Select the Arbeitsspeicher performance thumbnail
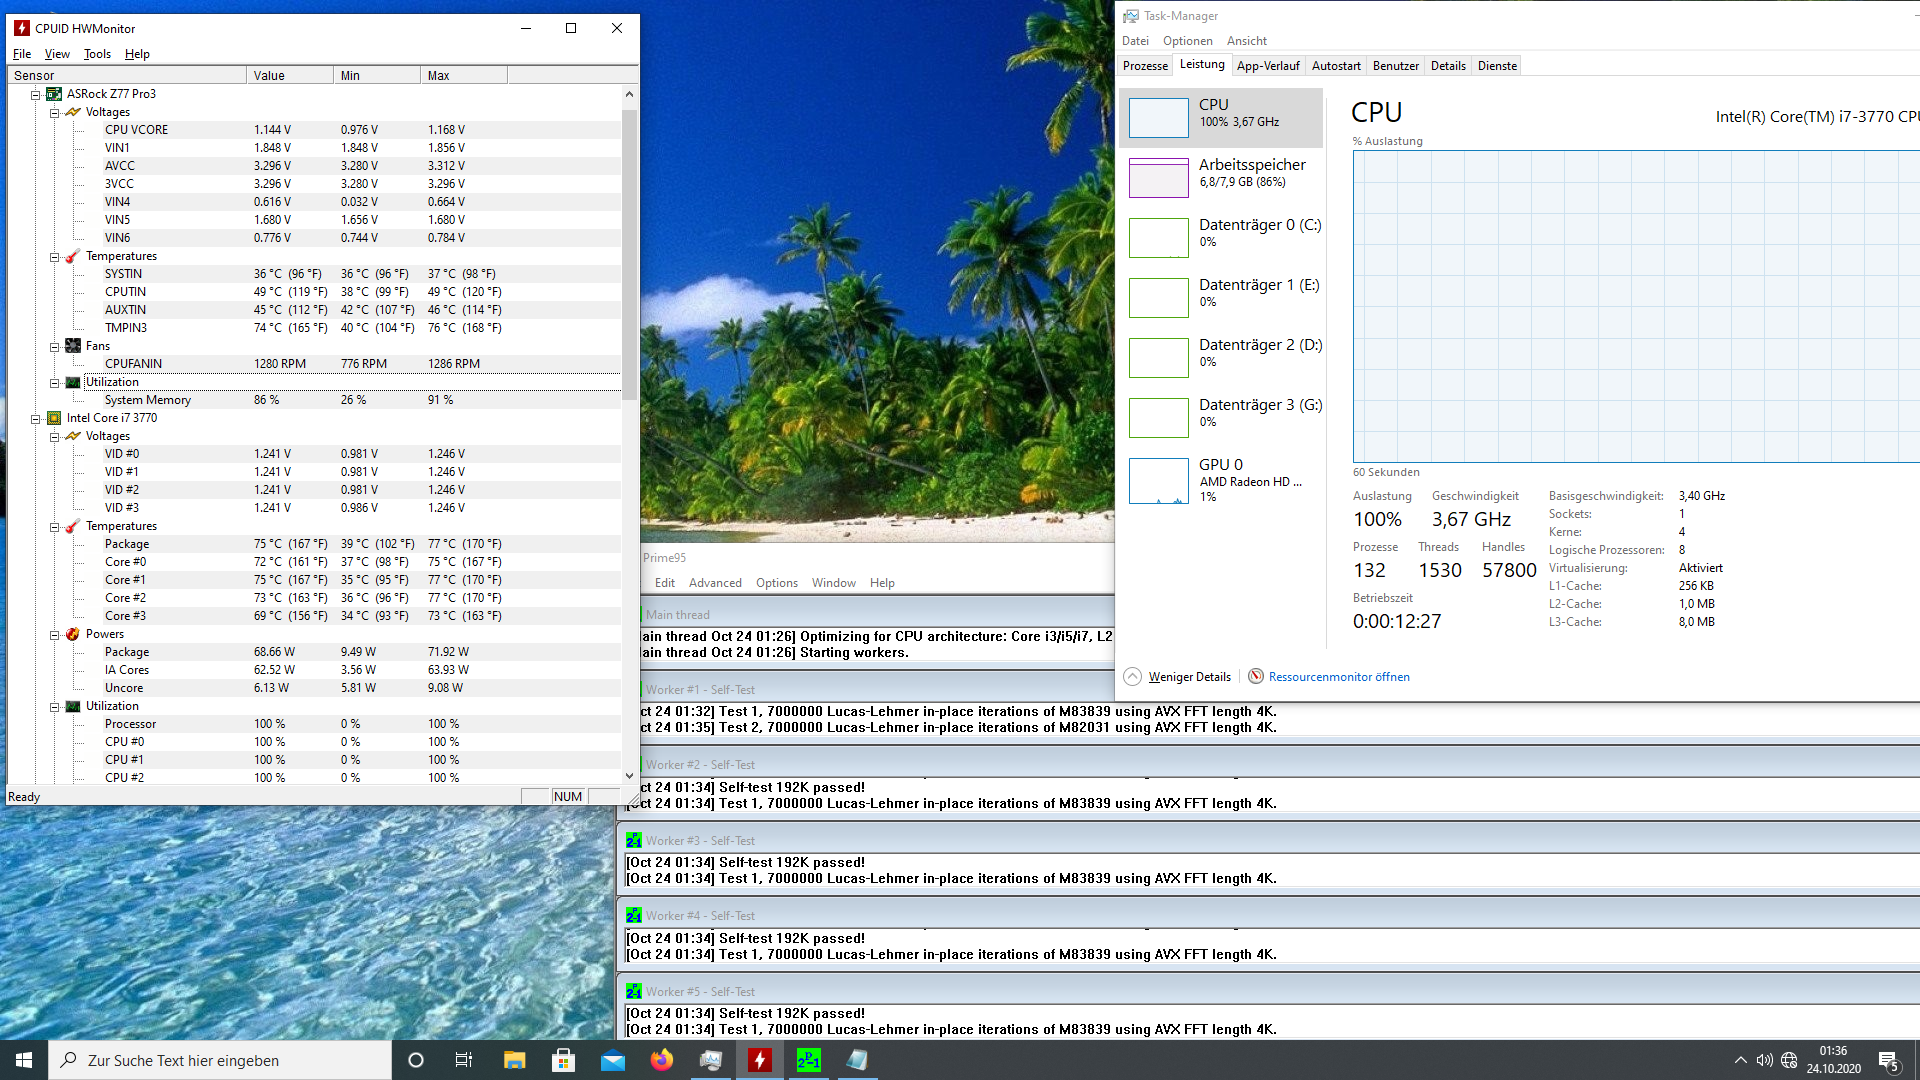This screenshot has width=1920, height=1080. [x=1159, y=178]
